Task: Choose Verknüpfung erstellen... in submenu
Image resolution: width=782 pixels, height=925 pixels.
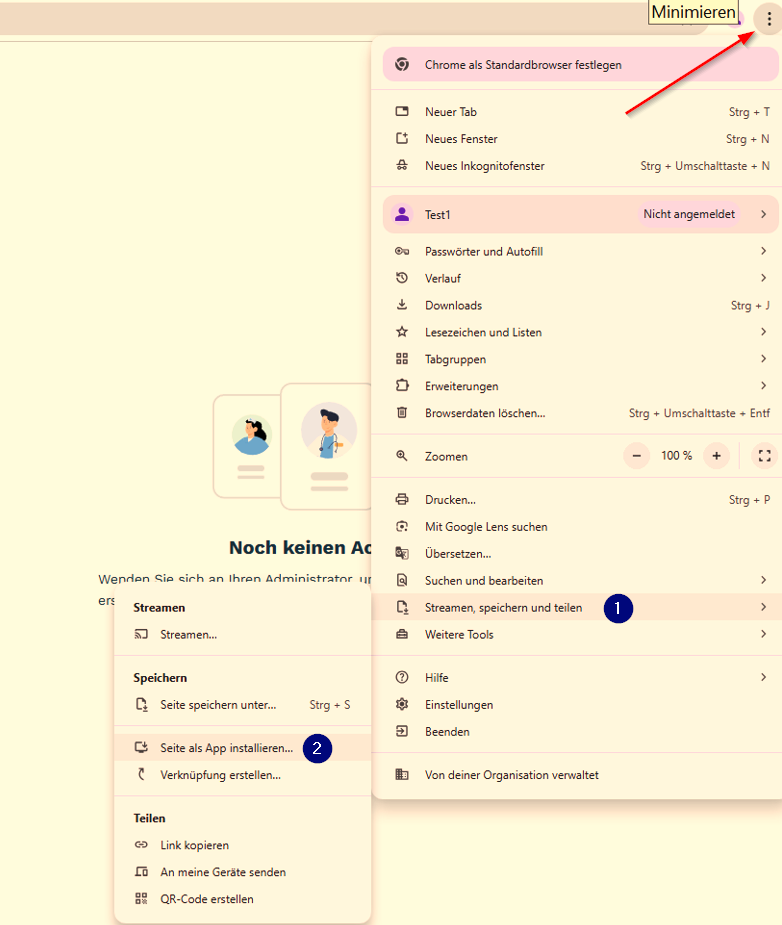Action: [x=242, y=775]
